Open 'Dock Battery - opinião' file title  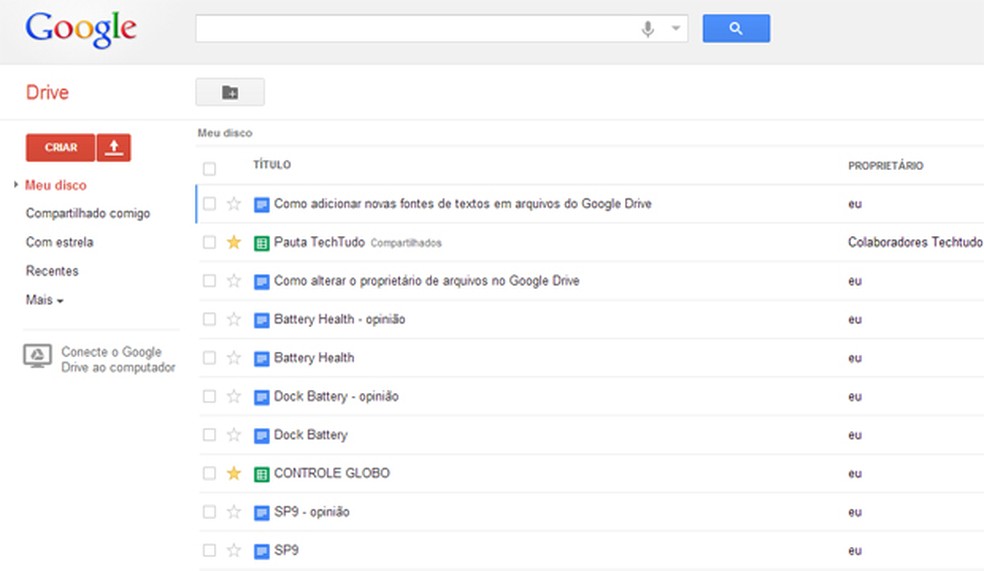(336, 397)
